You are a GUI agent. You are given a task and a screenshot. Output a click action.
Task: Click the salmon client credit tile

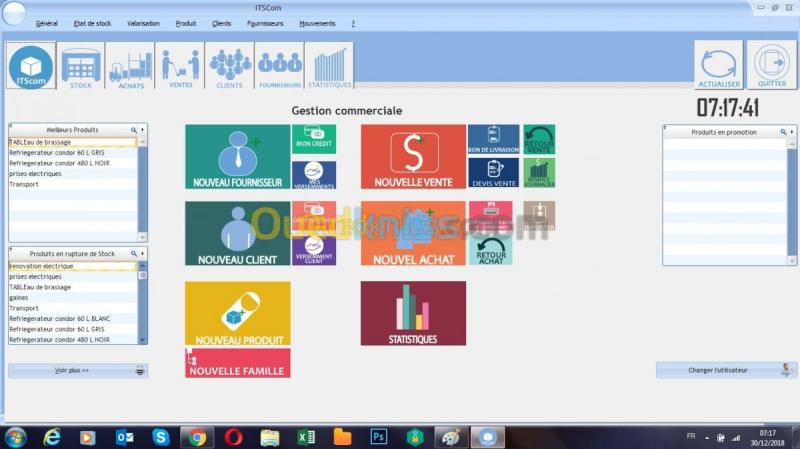point(314,215)
